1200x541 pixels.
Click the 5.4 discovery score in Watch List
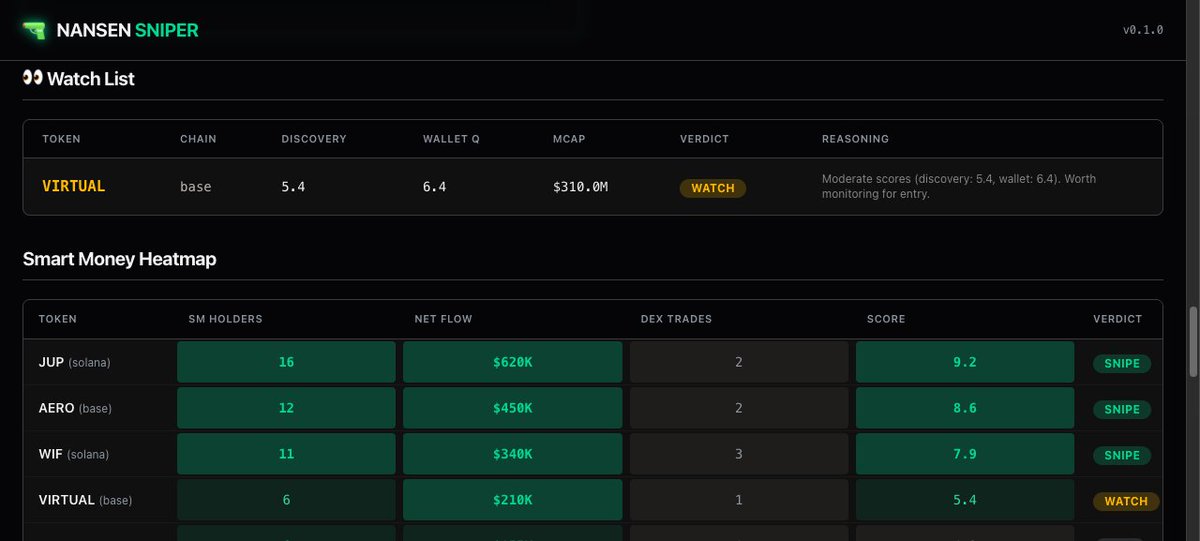click(293, 187)
